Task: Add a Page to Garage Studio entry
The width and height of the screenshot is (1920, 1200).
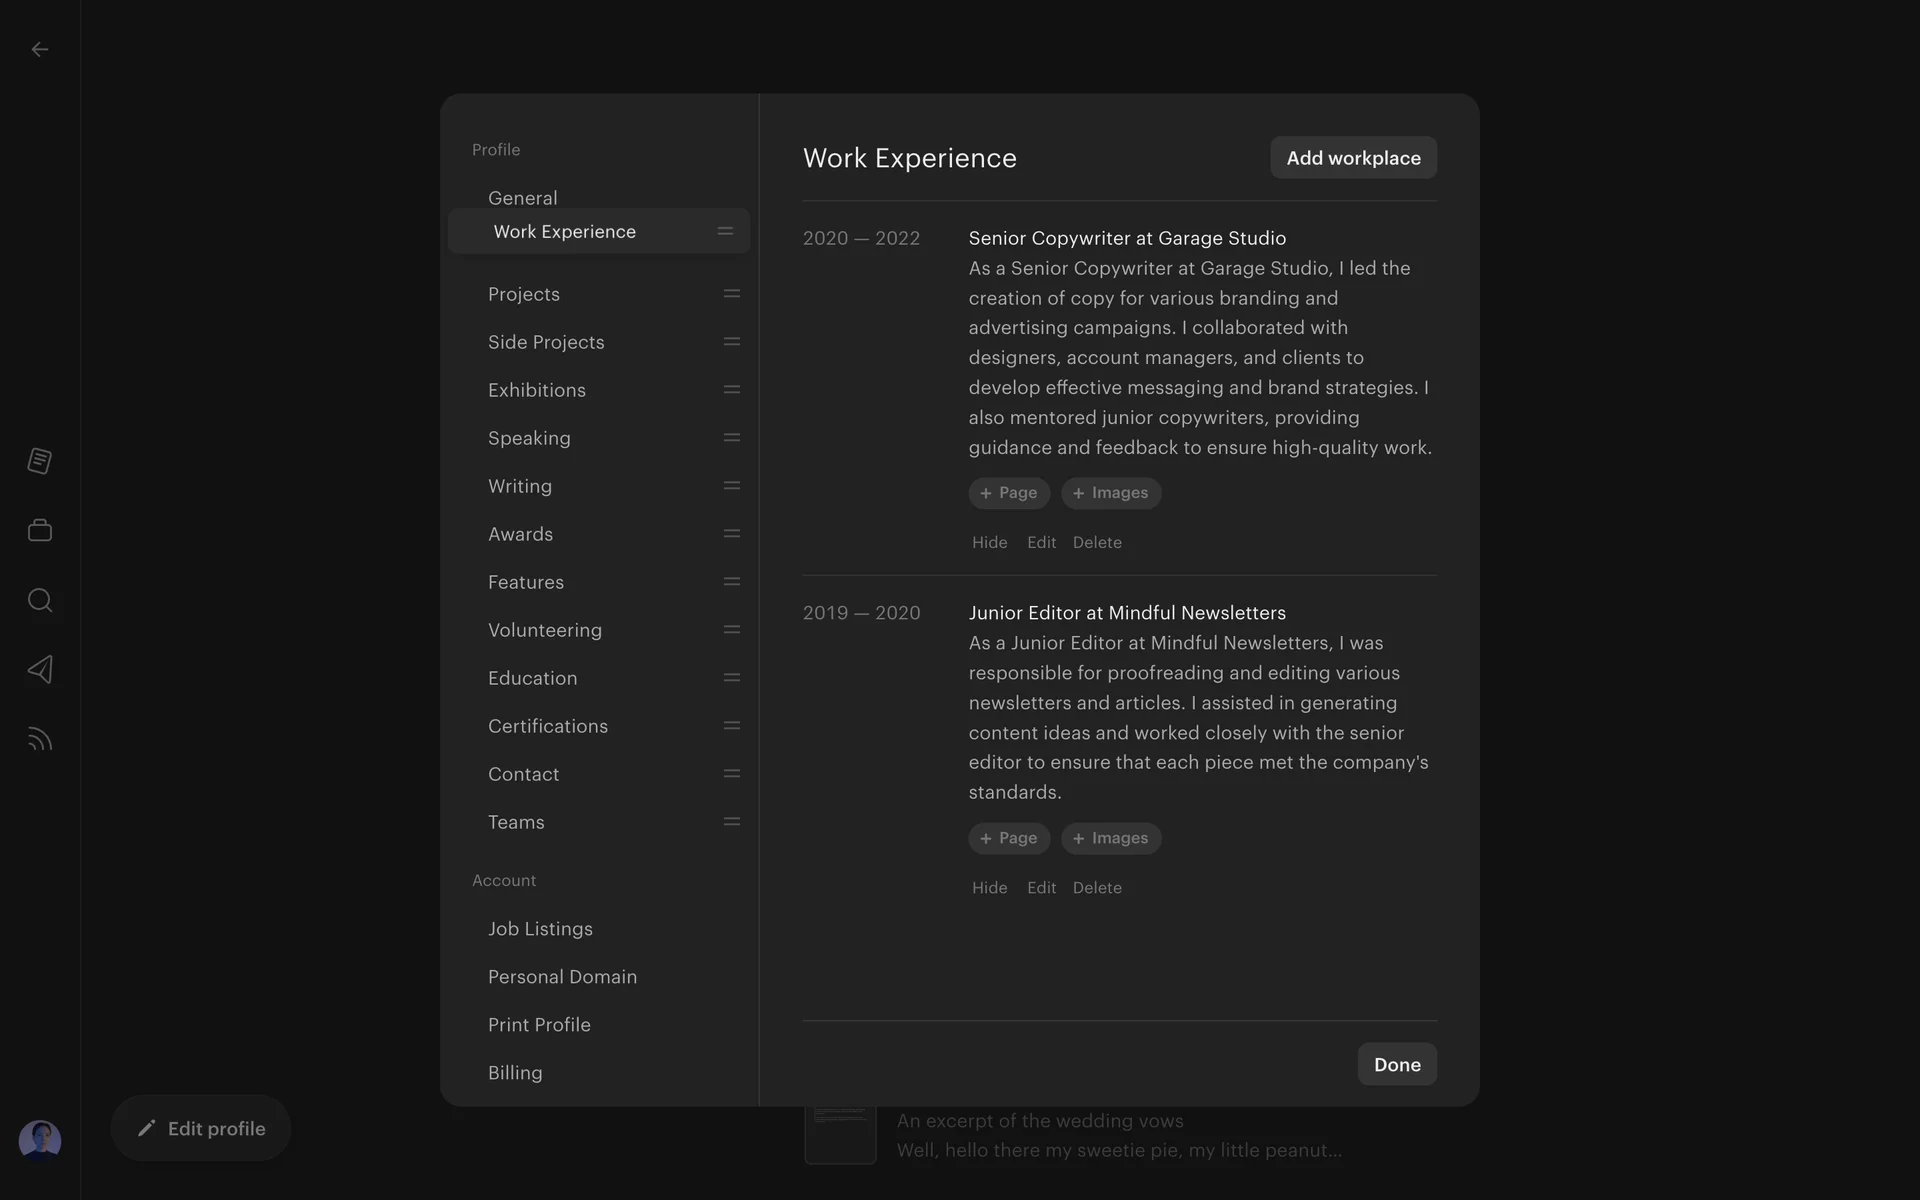Action: [x=1008, y=493]
